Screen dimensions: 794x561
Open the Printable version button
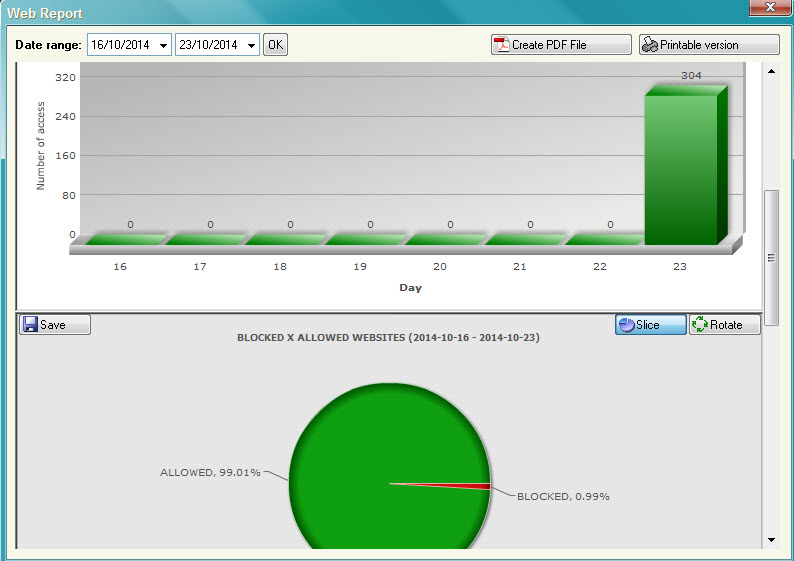point(709,45)
